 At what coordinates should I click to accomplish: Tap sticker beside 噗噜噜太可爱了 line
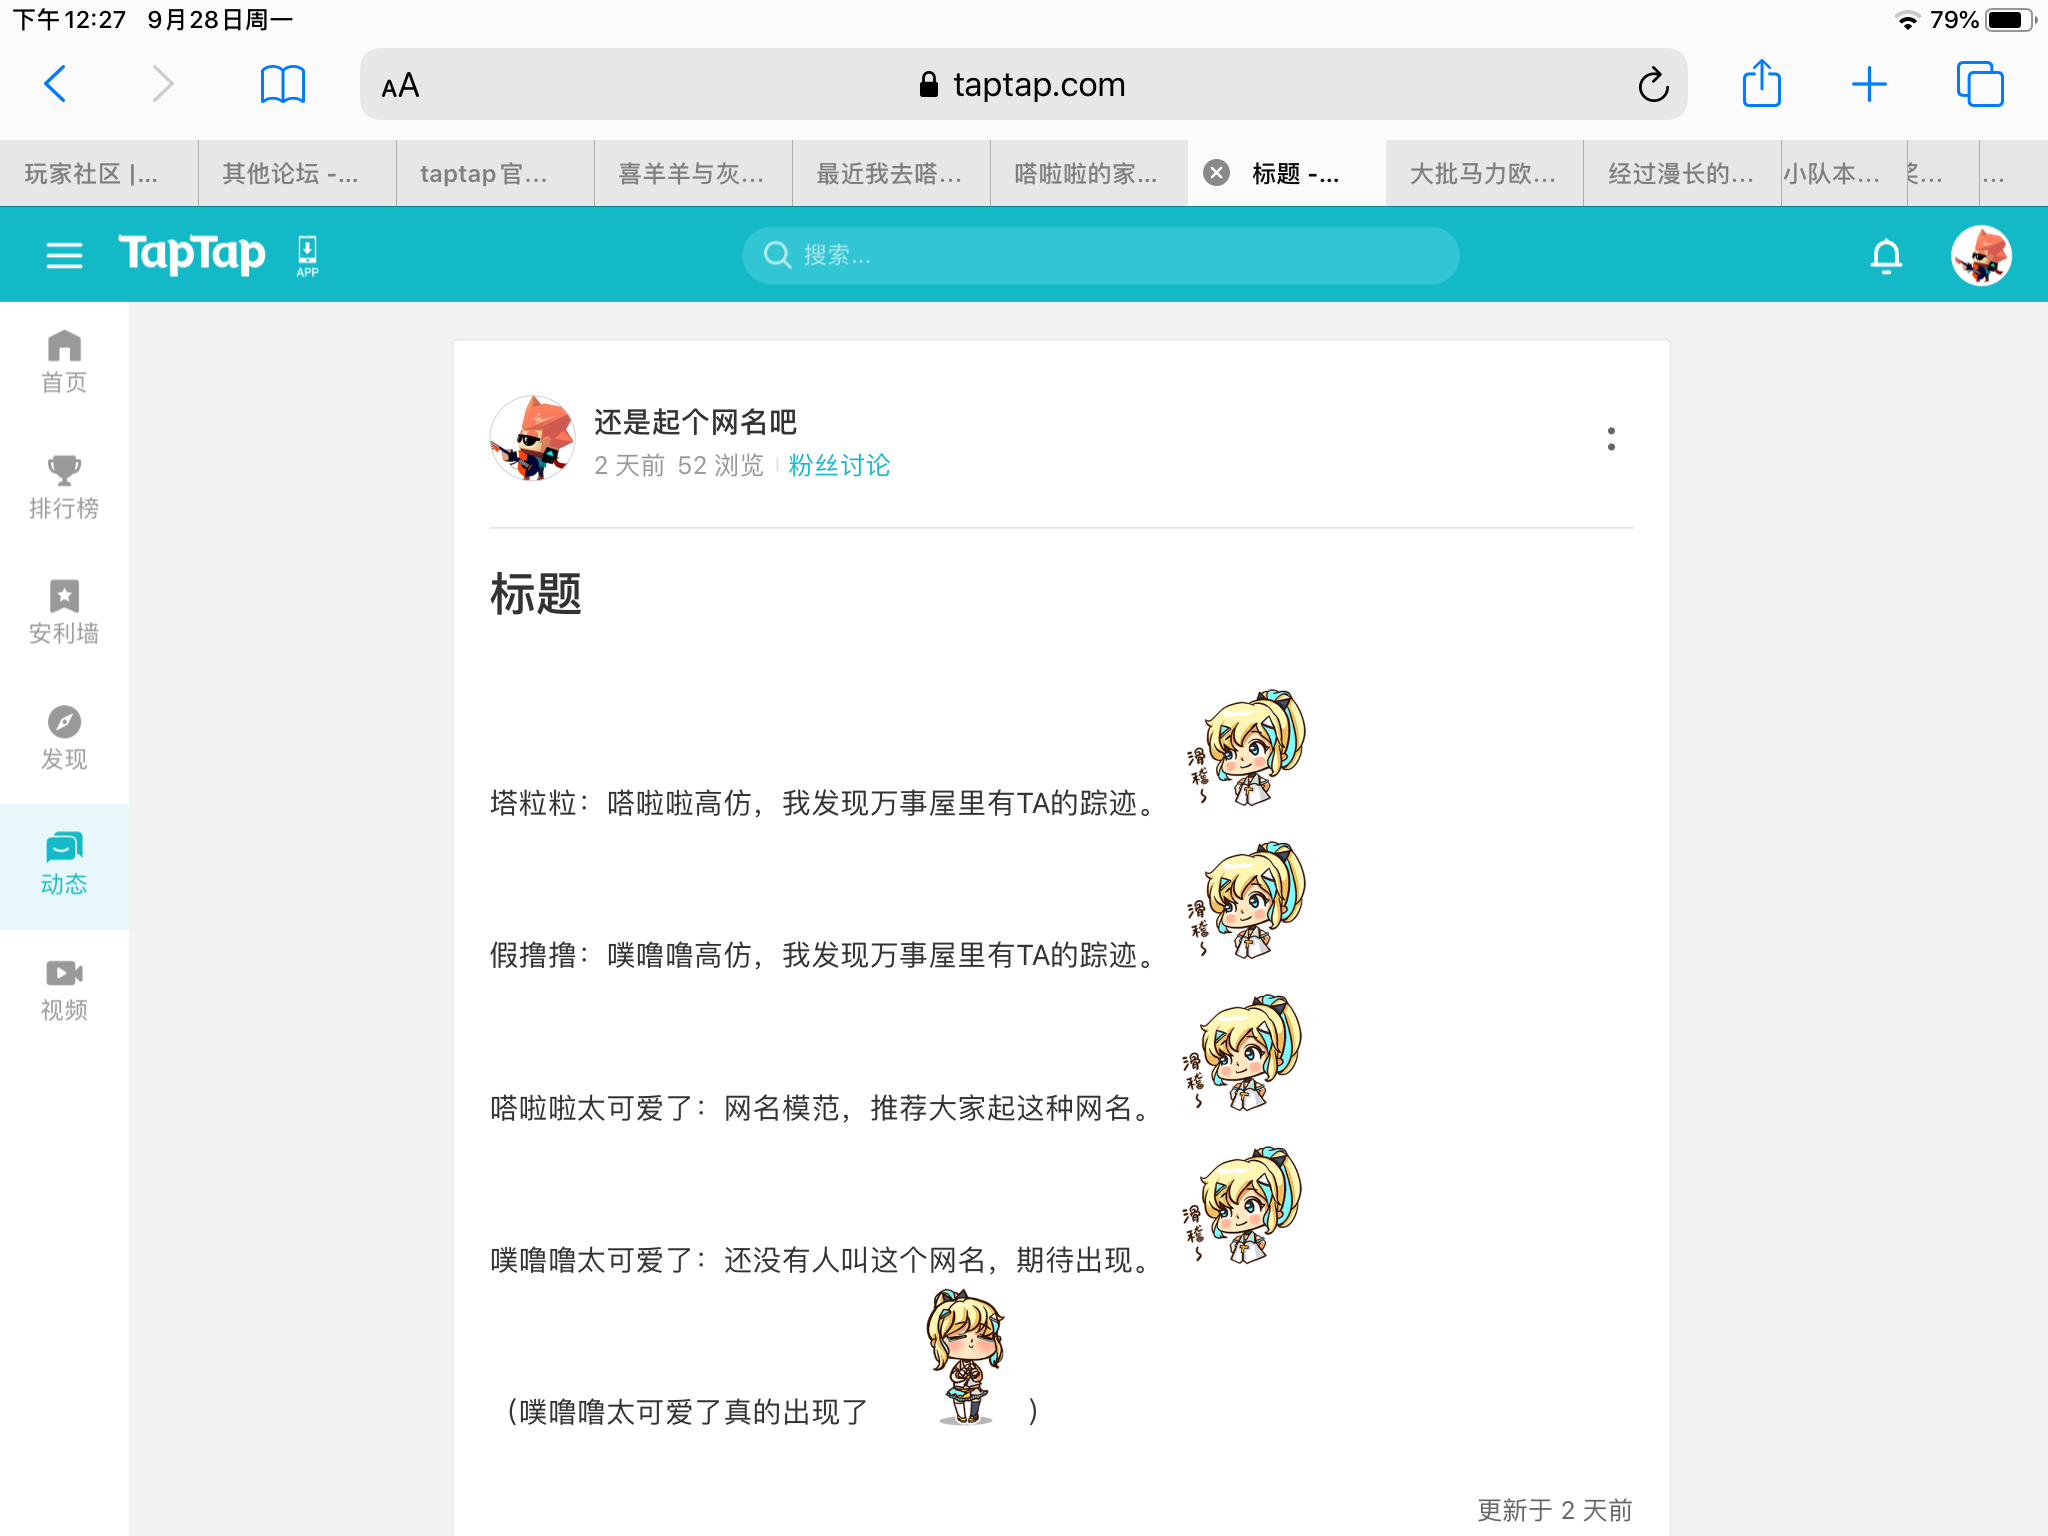1242,1205
